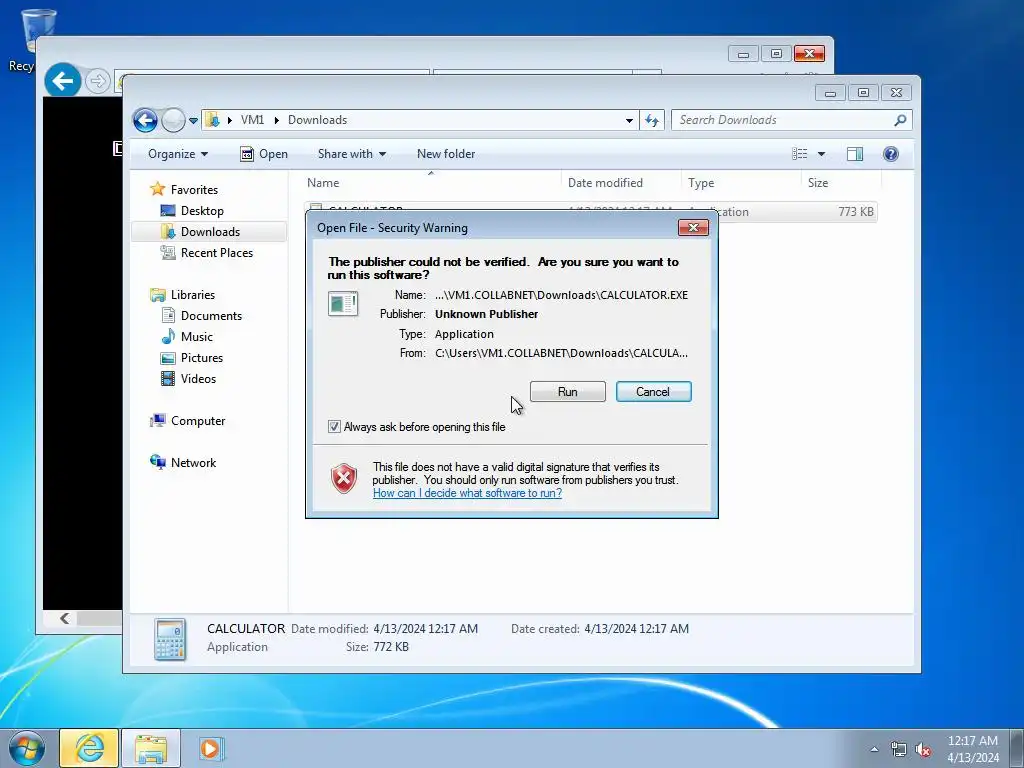Open Explorer help icon

pos(891,154)
